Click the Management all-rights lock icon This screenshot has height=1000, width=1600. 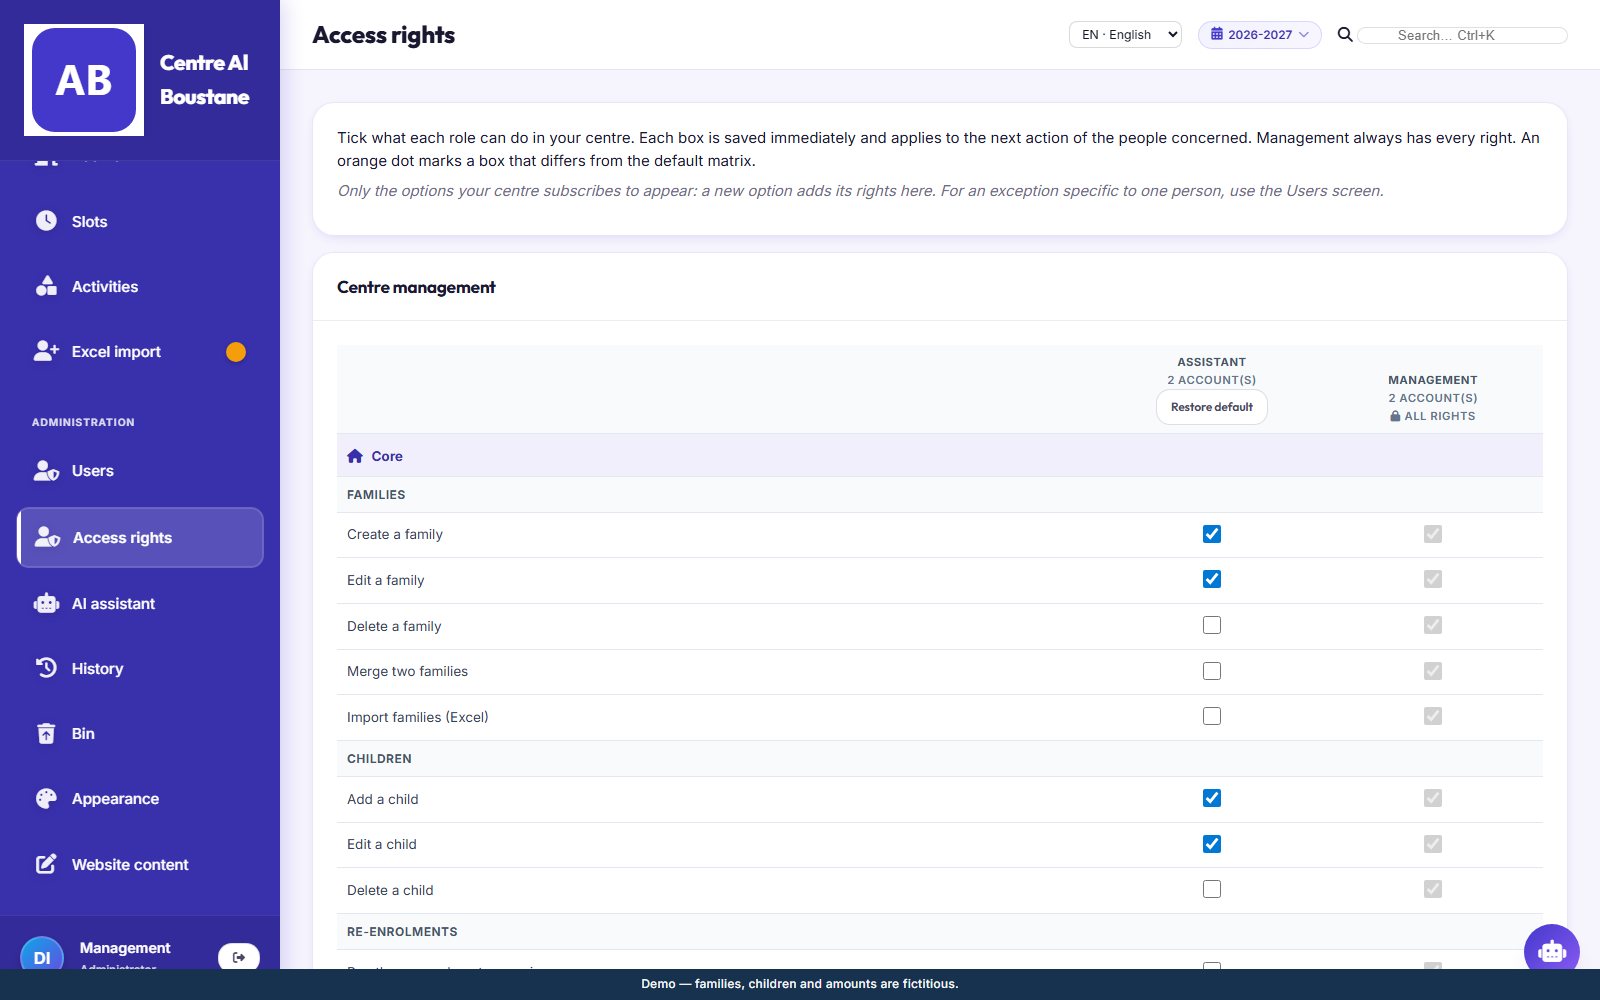[x=1395, y=416]
